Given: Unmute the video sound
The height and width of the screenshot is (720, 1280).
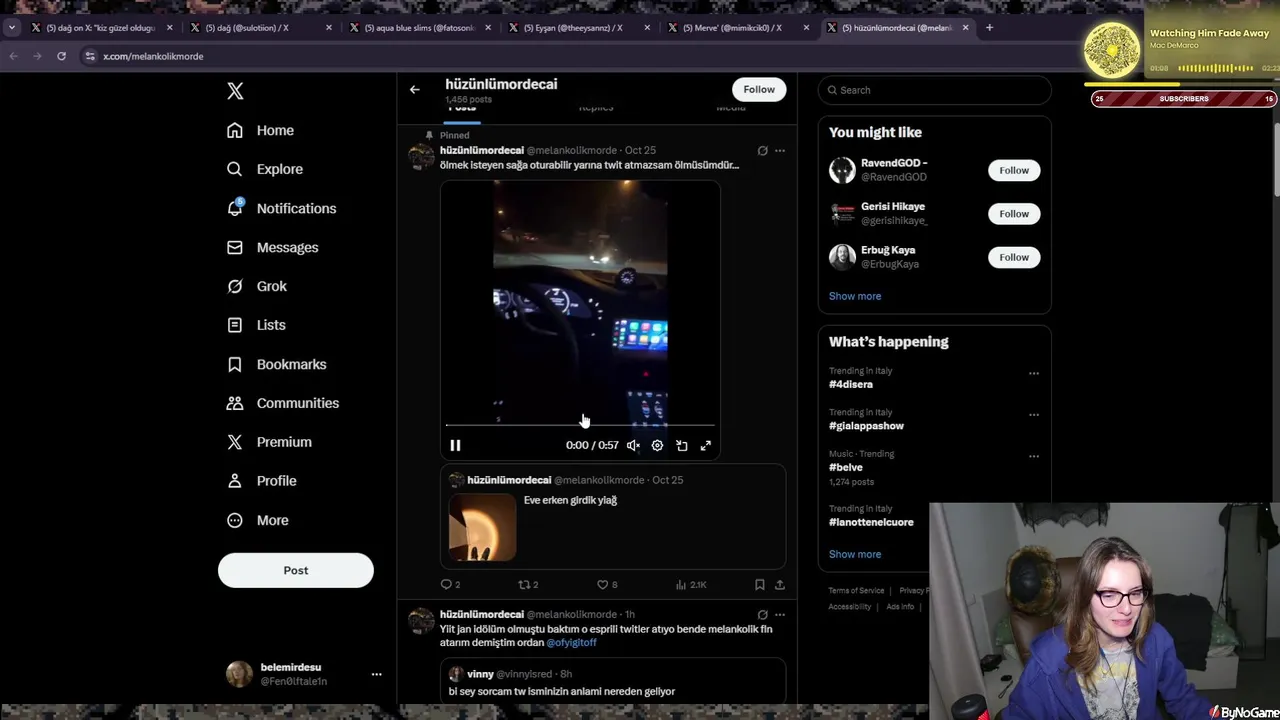Looking at the screenshot, I should tap(633, 445).
